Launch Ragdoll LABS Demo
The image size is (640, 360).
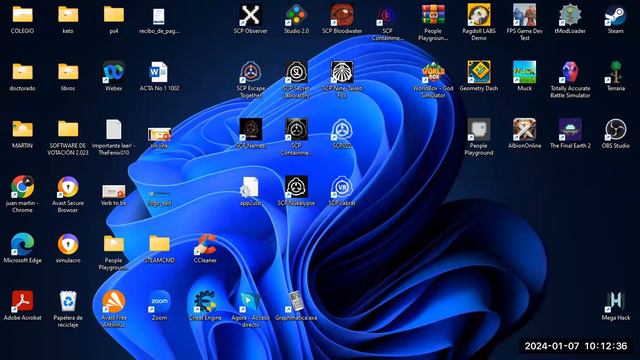(479, 15)
